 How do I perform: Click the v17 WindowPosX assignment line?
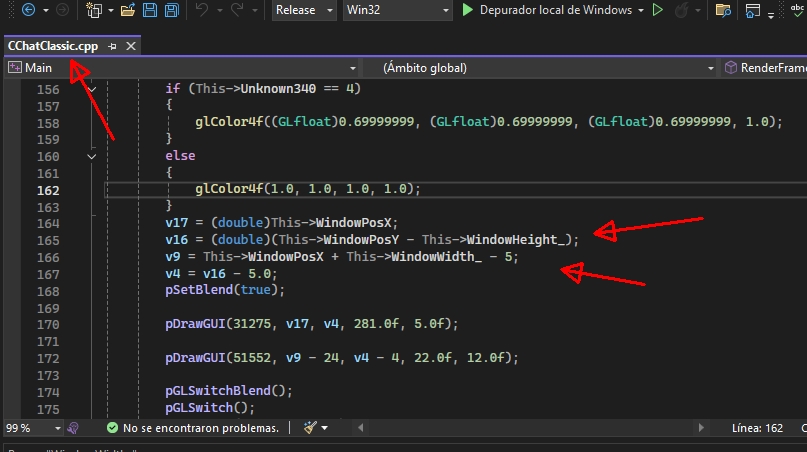tap(282, 223)
